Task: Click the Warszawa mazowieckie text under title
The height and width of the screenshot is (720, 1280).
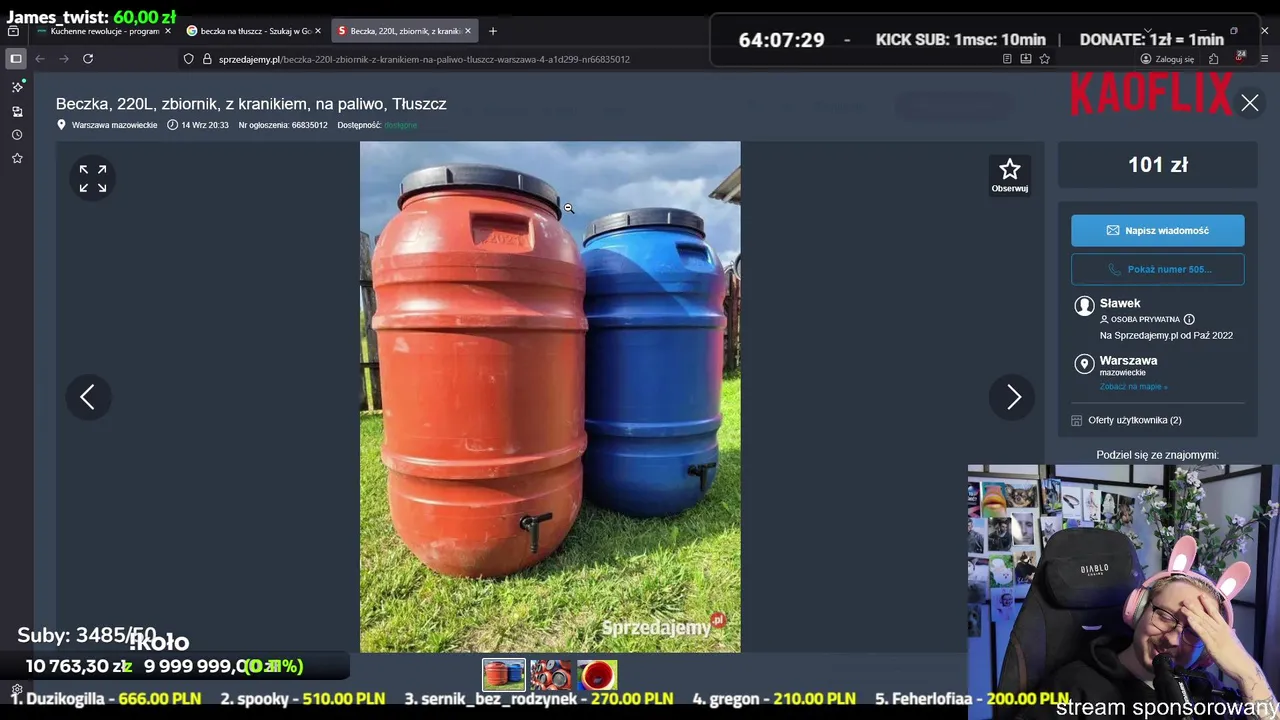Action: 114,125
